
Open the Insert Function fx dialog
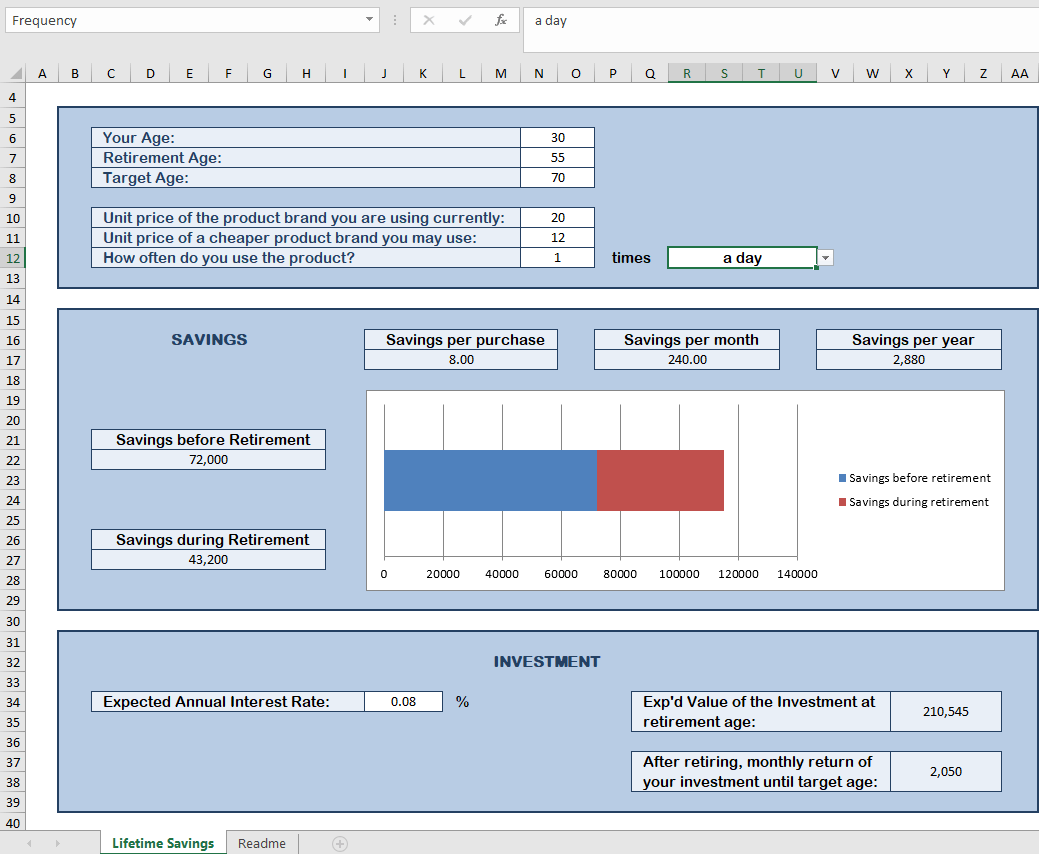pyautogui.click(x=500, y=20)
